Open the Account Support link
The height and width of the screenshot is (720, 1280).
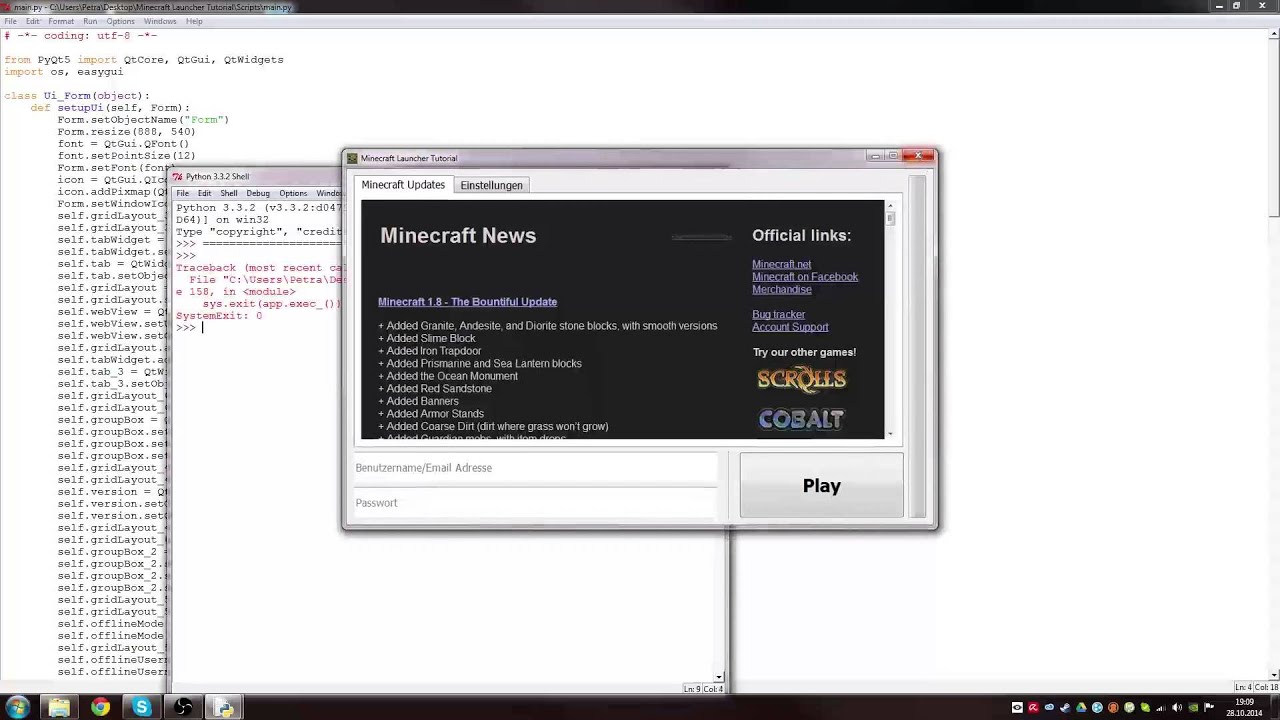click(790, 327)
